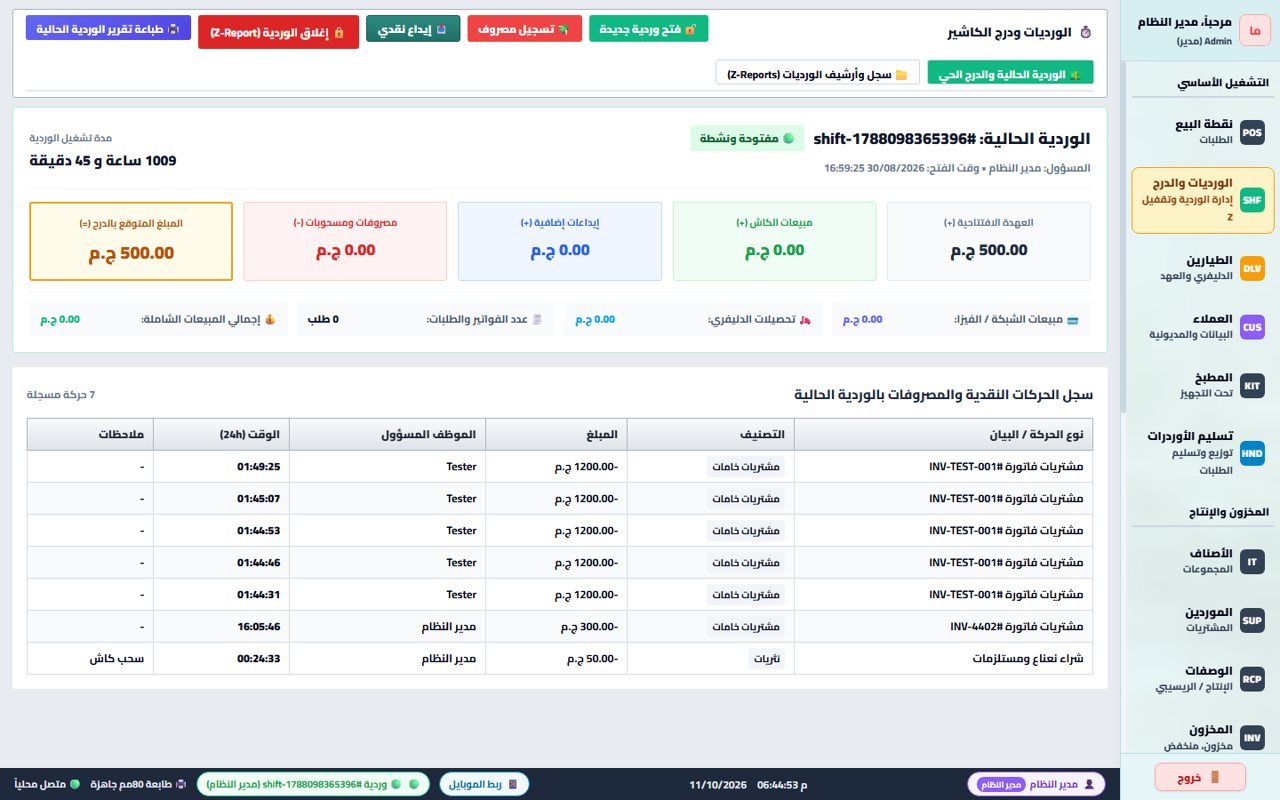Click the طابعة 80مم جاهزة printer status

[138, 784]
